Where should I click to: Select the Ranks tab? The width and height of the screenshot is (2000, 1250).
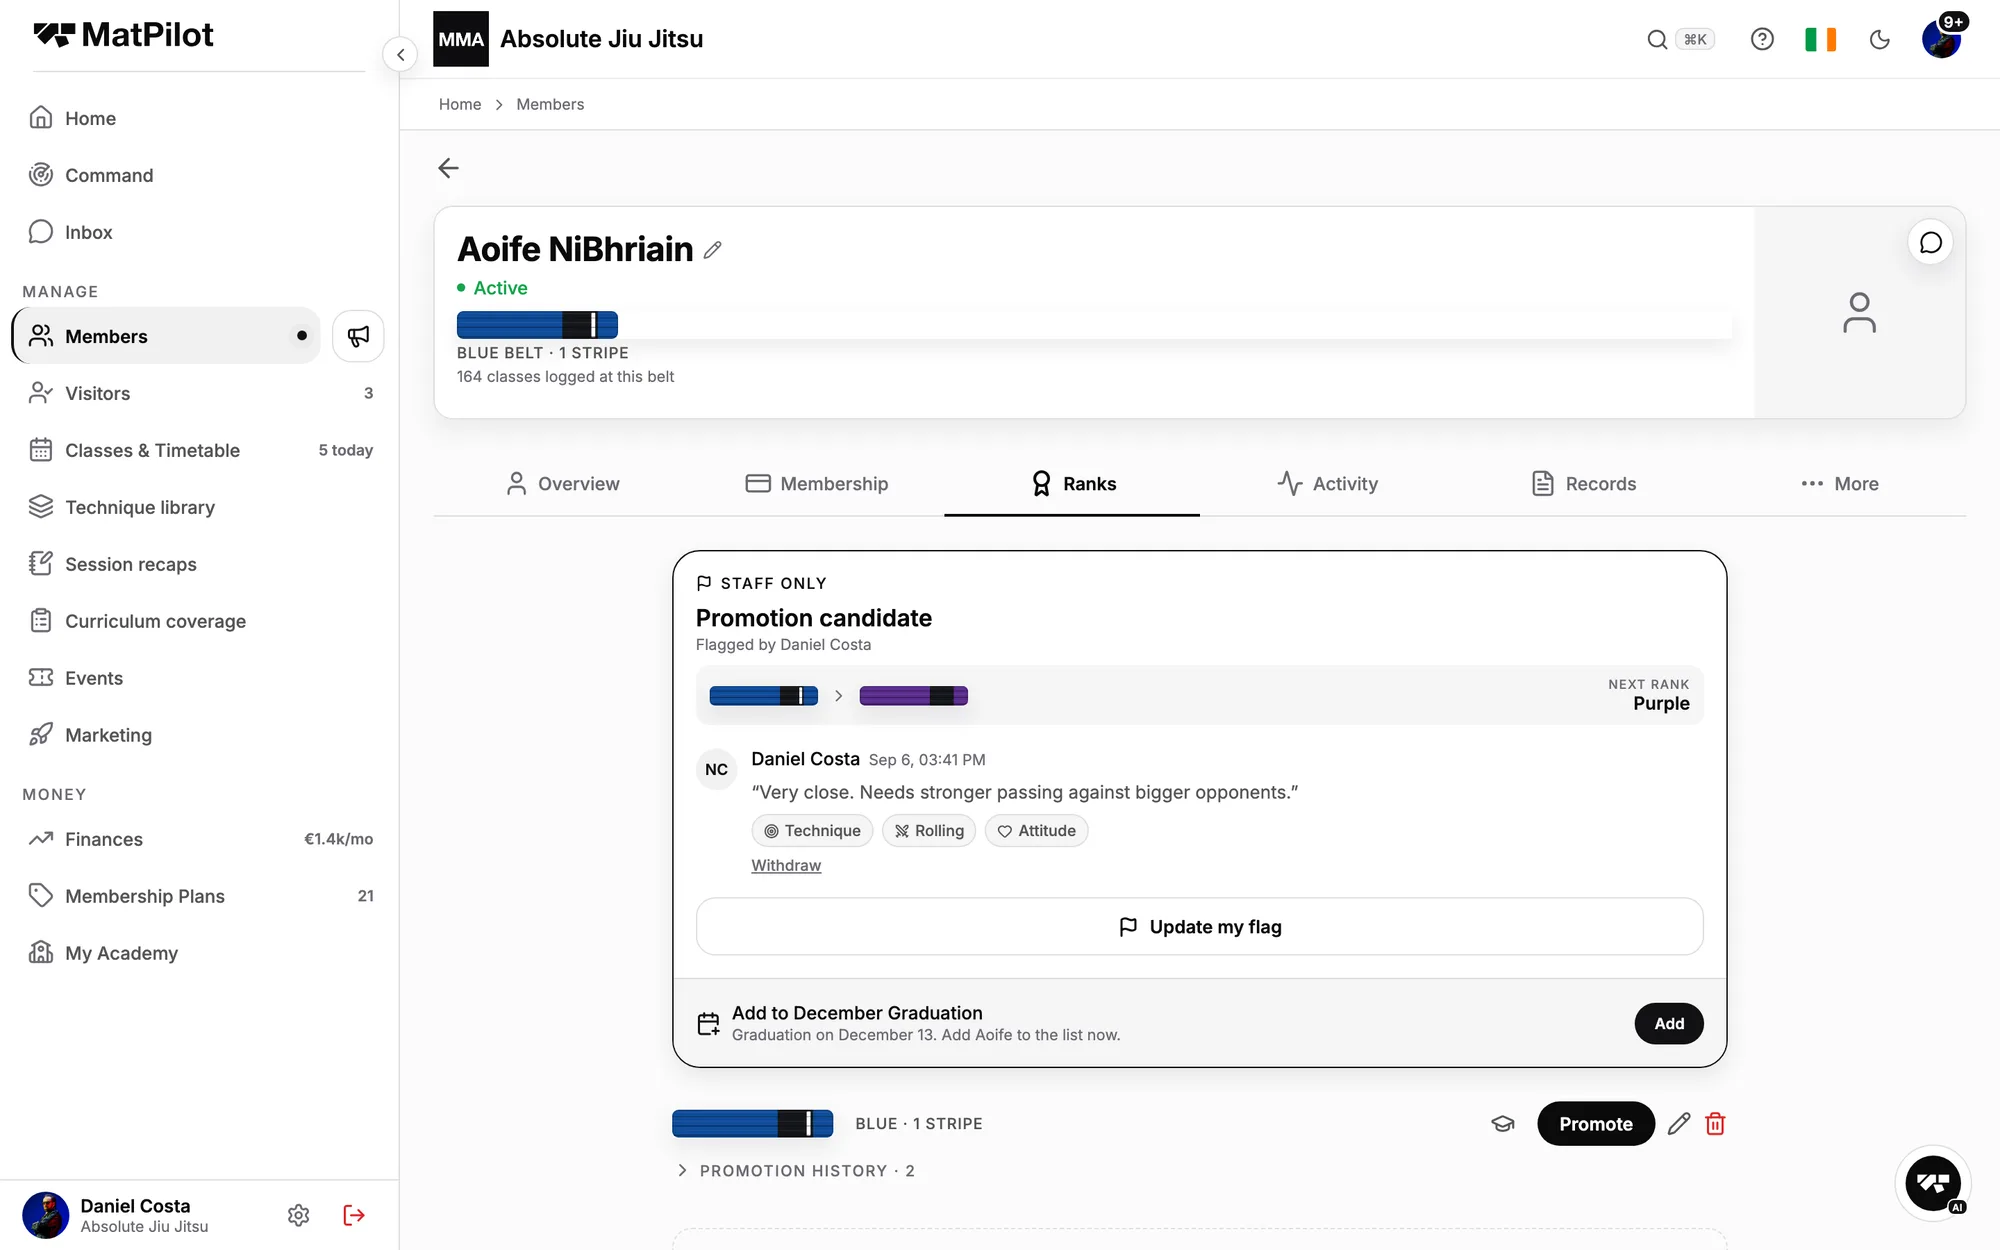click(x=1073, y=484)
